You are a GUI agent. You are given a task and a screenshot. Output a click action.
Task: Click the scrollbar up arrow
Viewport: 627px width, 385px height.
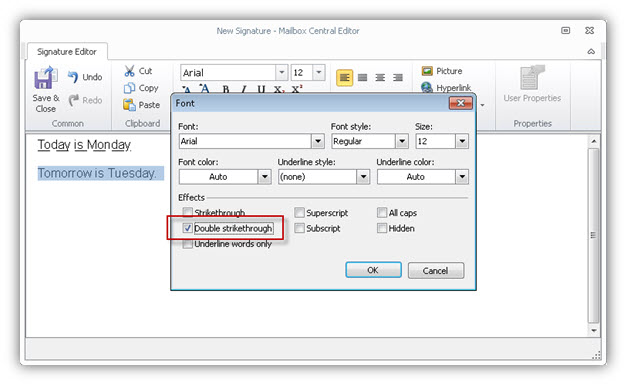tap(594, 141)
